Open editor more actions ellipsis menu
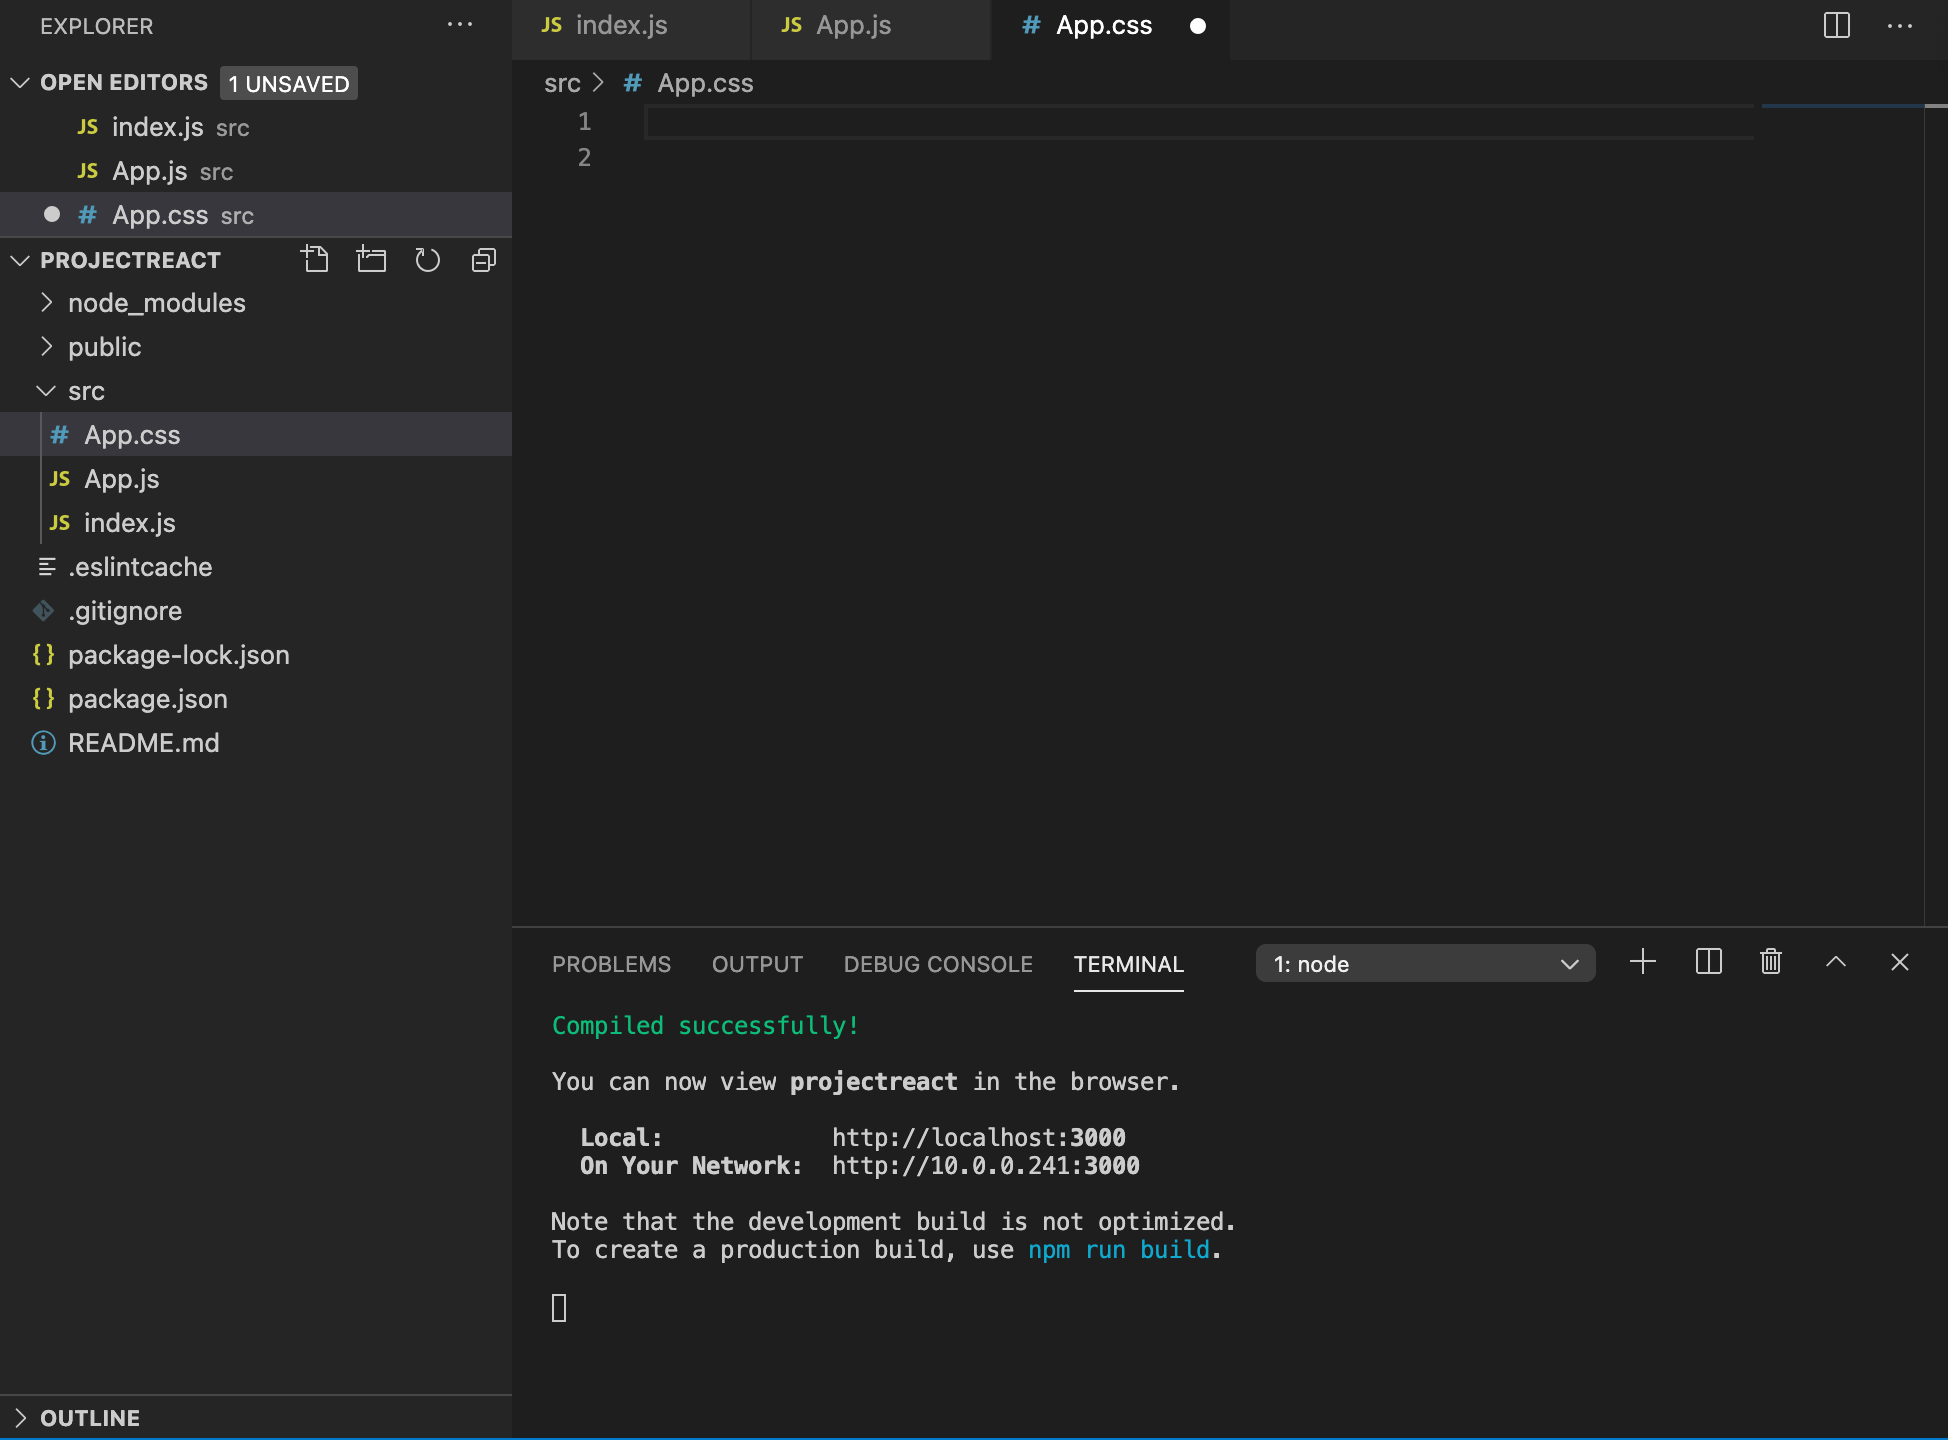The width and height of the screenshot is (1948, 1440). tap(1900, 25)
